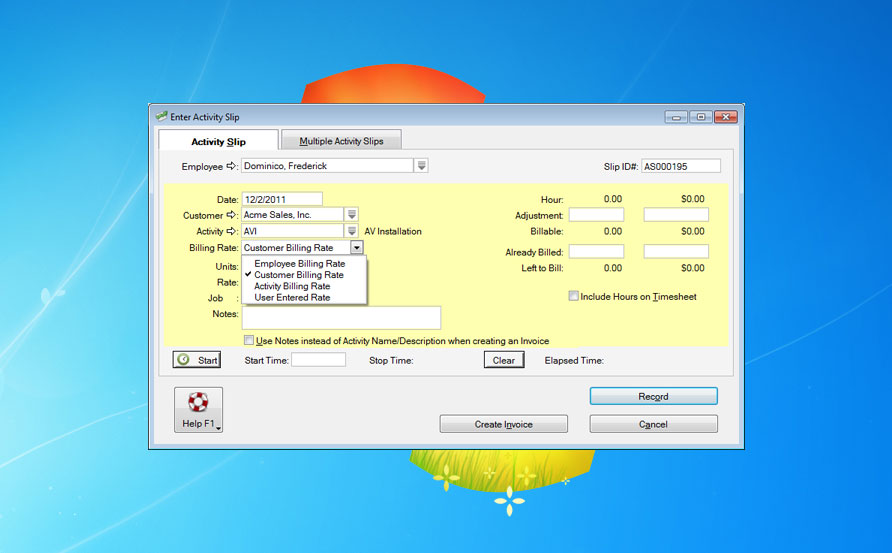
Task: Click the AV Installation description text
Action: pos(393,231)
